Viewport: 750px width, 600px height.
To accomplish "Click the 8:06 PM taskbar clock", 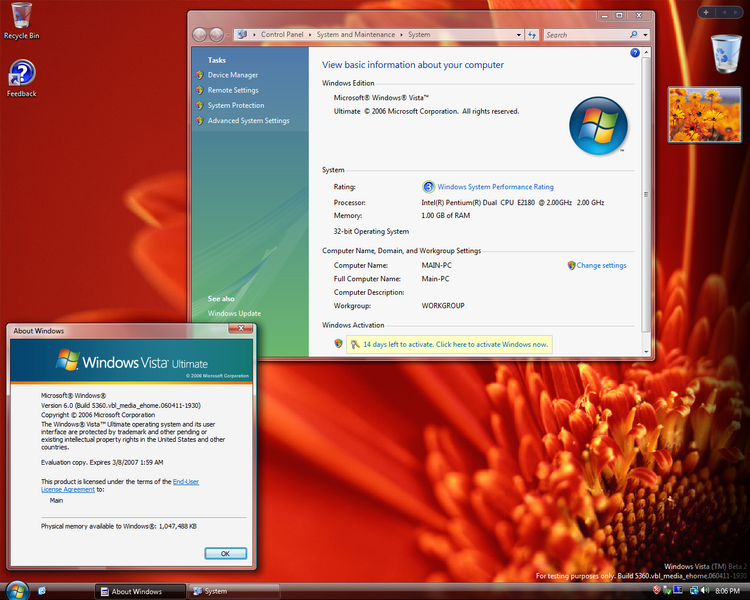I will pos(728,591).
